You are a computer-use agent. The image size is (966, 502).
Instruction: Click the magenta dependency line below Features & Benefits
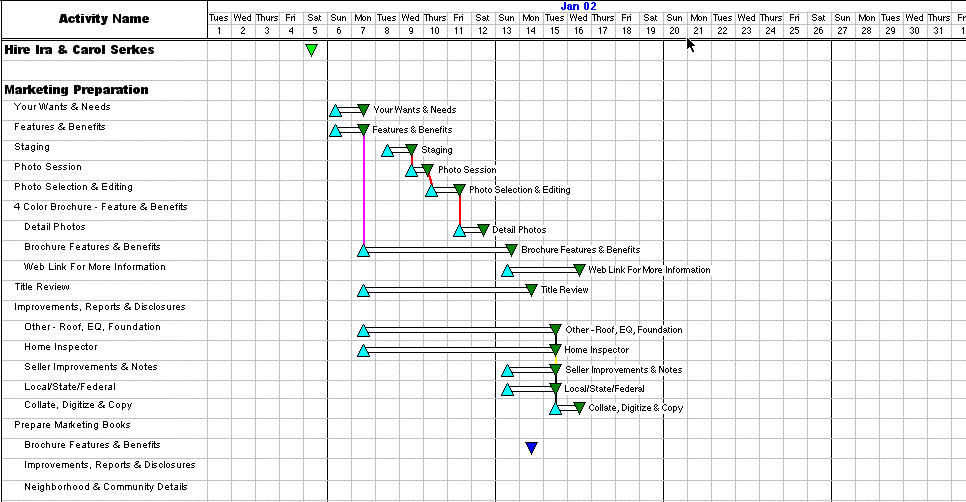[x=364, y=190]
